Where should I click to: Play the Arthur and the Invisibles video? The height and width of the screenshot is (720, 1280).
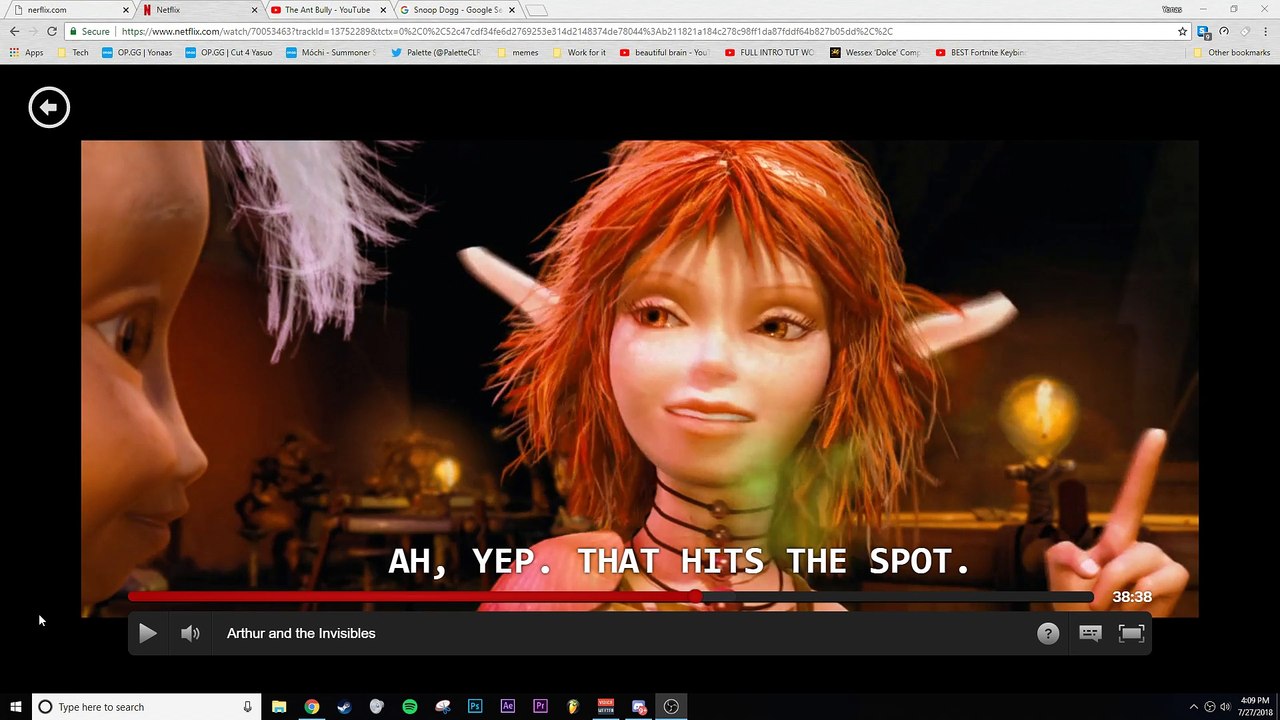[x=147, y=633]
